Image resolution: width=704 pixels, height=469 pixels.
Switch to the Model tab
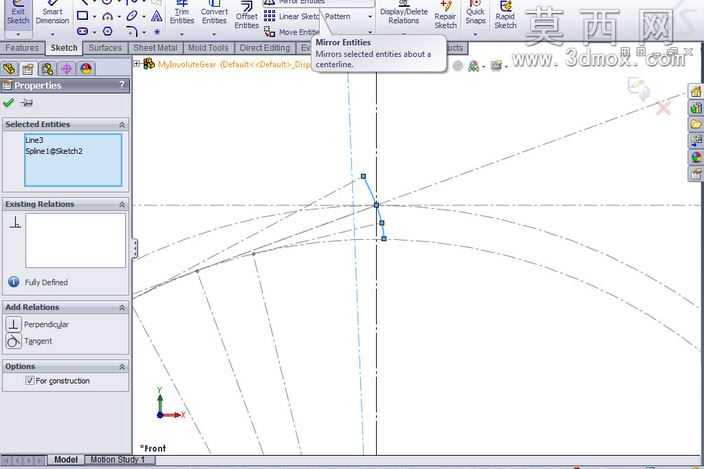coord(66,460)
